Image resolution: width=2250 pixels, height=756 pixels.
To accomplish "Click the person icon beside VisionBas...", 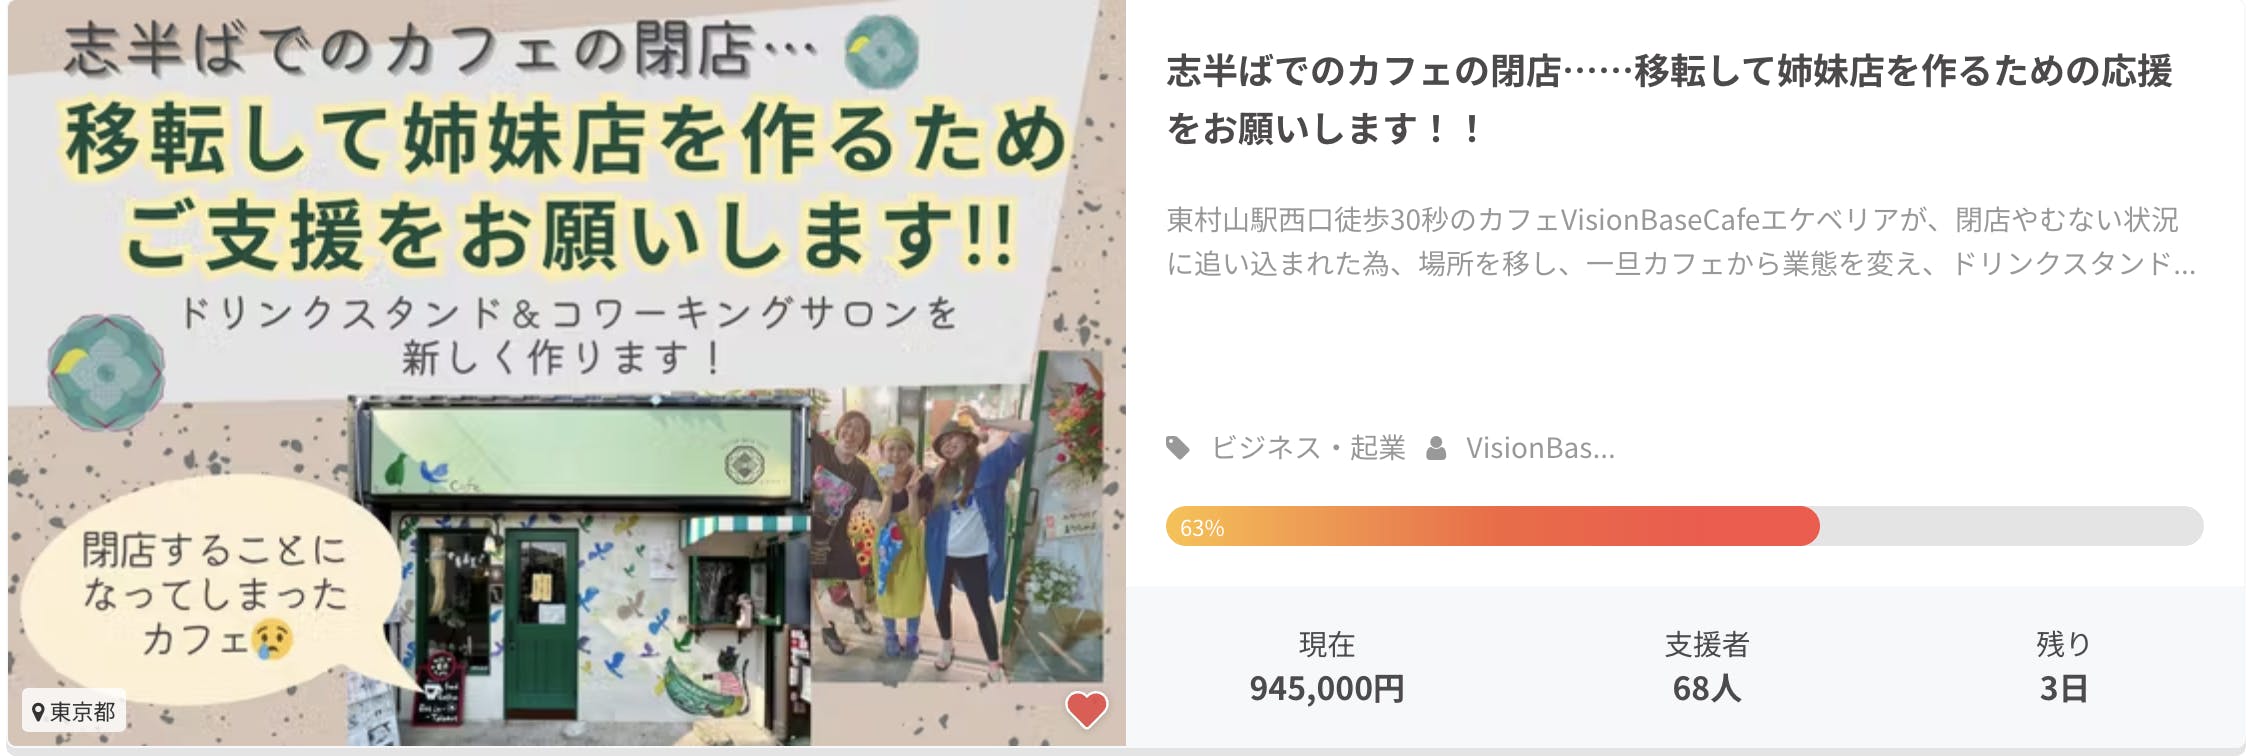I will (x=1436, y=448).
